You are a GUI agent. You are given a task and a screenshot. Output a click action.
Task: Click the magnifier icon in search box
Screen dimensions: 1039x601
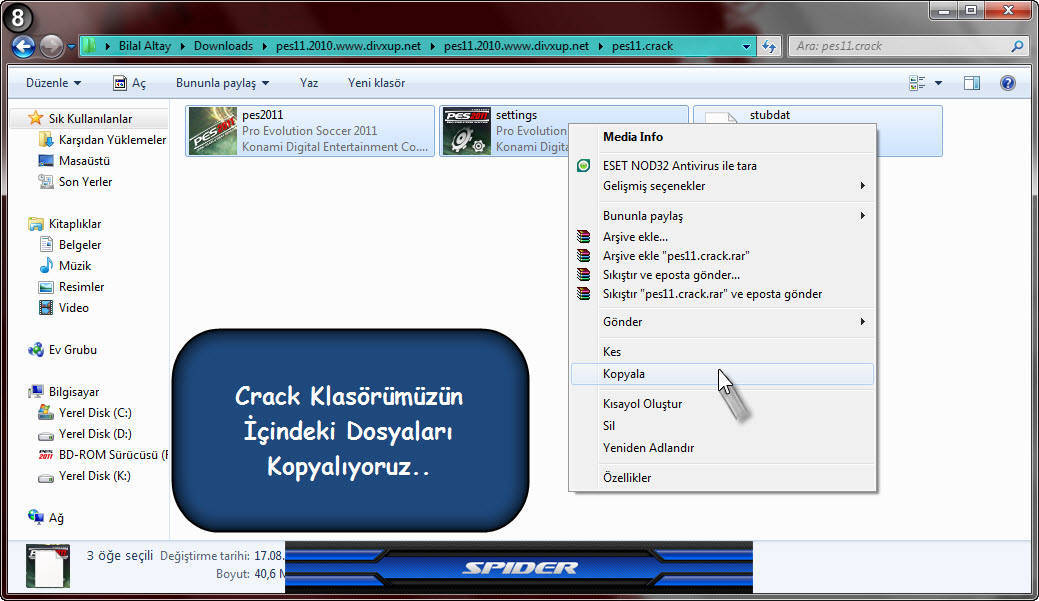pyautogui.click(x=1018, y=46)
